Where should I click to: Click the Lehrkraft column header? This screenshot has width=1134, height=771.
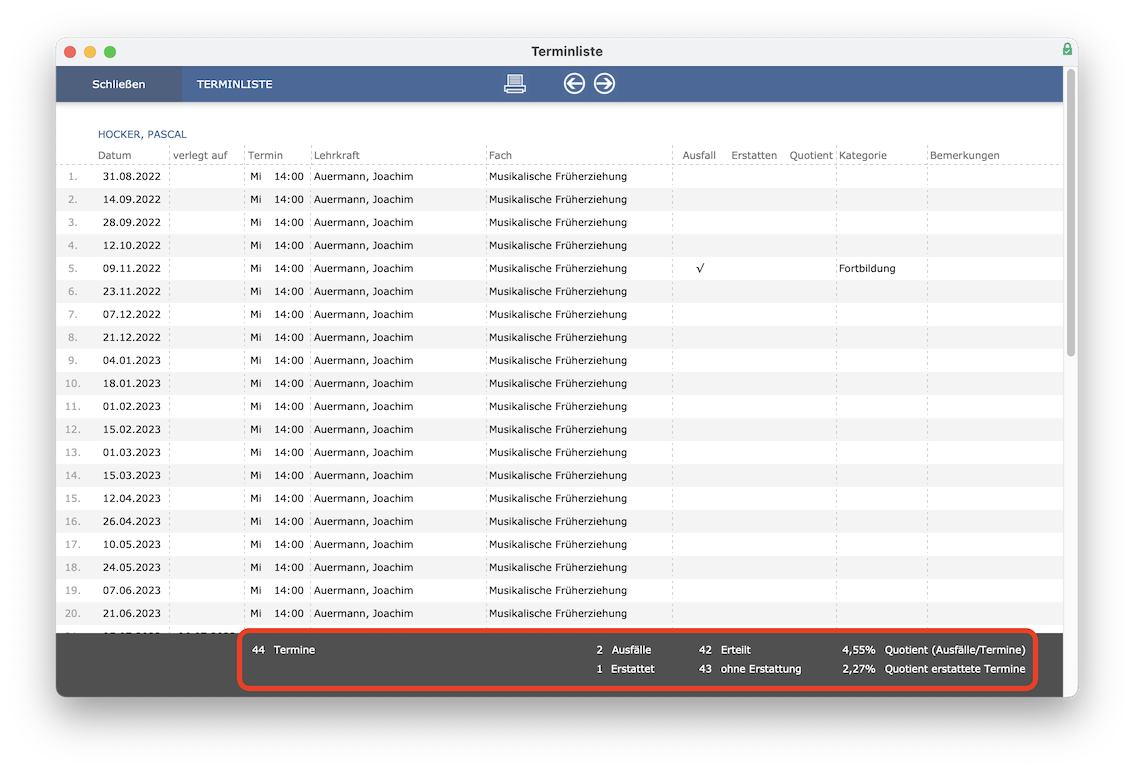[336, 156]
